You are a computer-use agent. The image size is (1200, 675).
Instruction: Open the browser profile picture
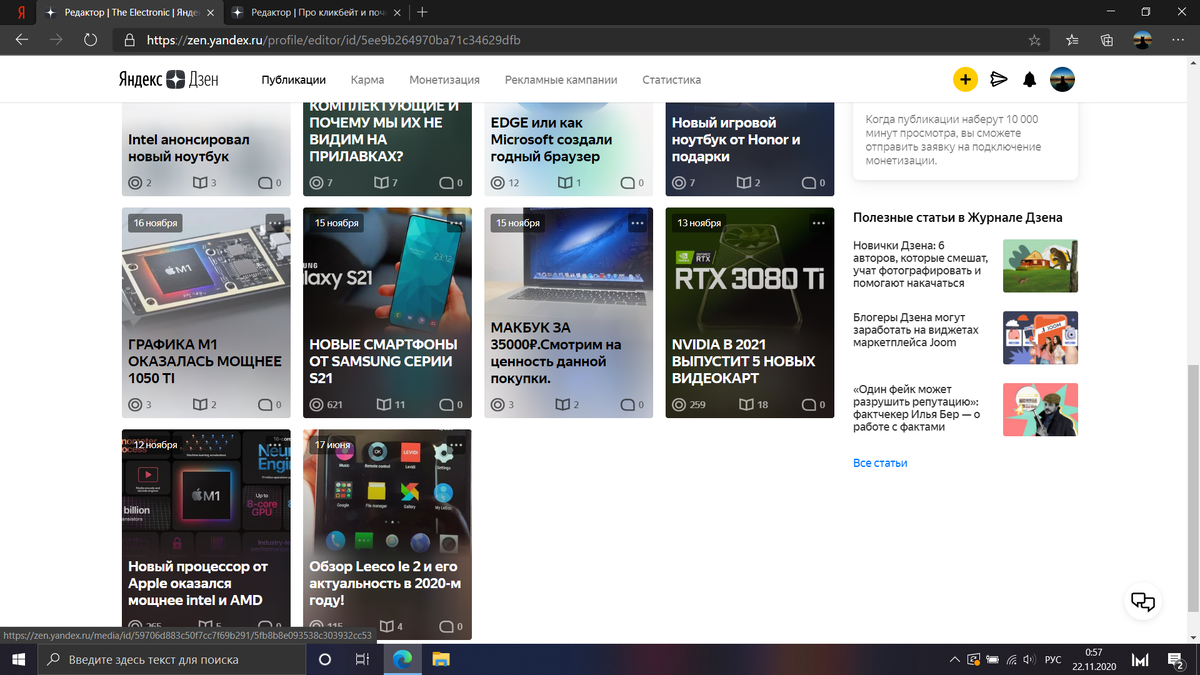[1142, 40]
